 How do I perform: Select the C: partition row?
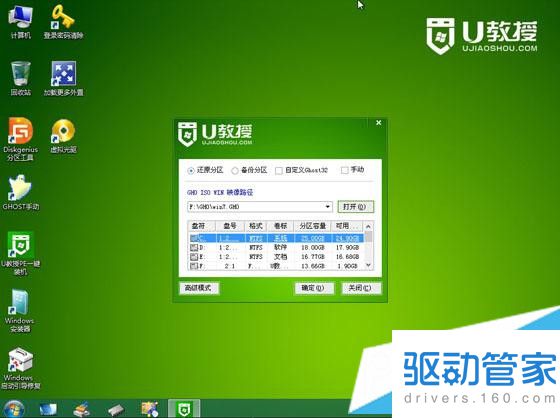[276, 238]
